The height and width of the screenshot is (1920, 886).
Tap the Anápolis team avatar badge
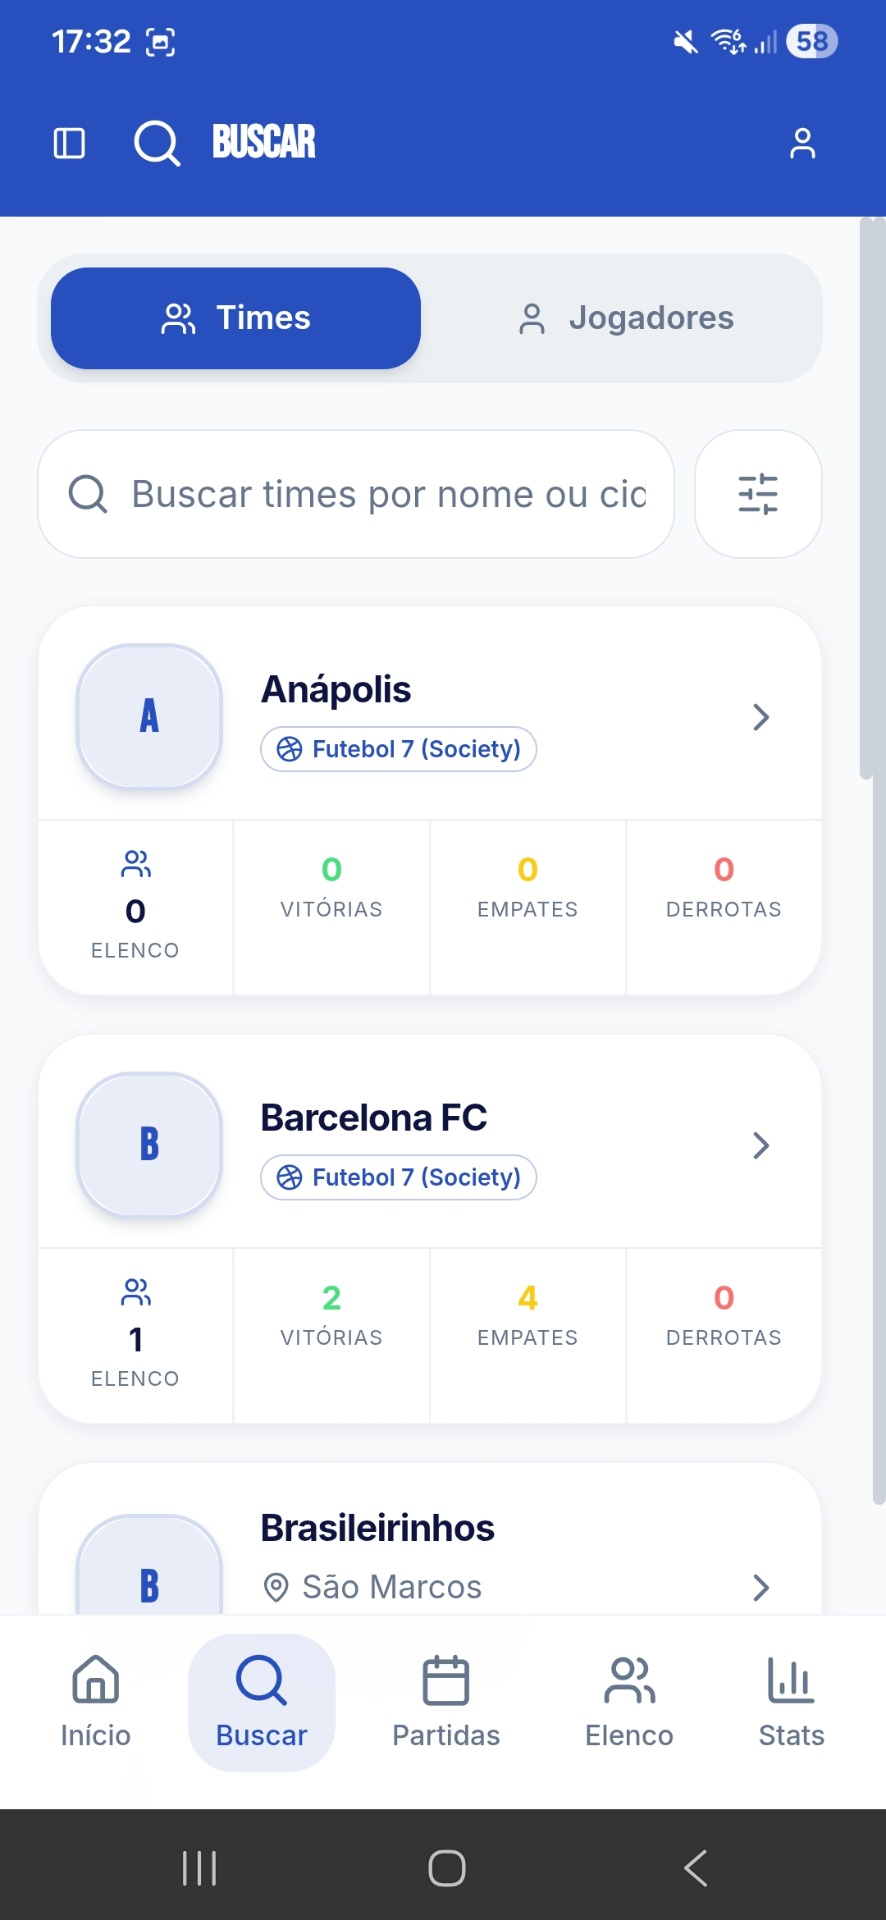[149, 716]
